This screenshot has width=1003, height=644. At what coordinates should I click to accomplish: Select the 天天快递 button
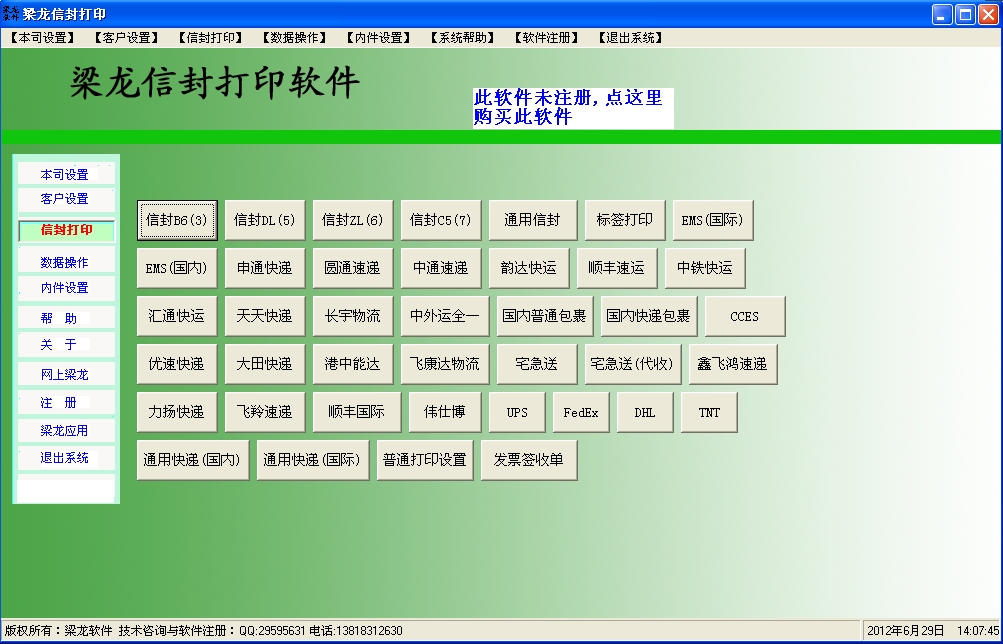tap(265, 316)
